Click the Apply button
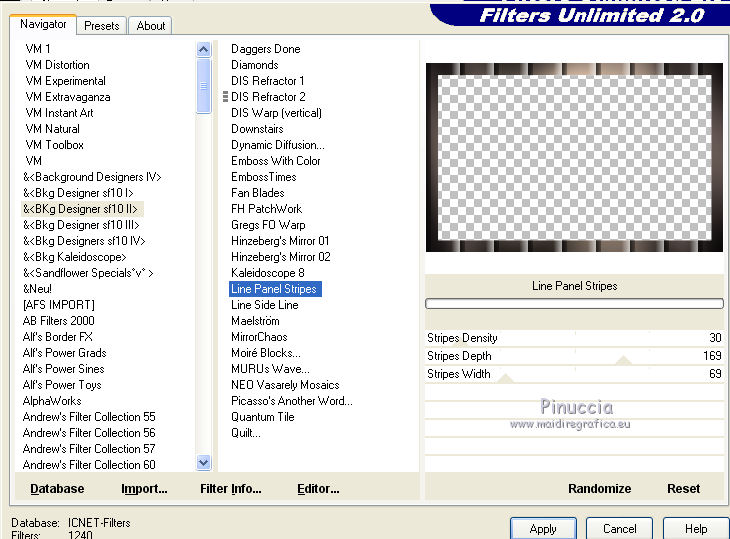The width and height of the screenshot is (730, 539). click(543, 529)
